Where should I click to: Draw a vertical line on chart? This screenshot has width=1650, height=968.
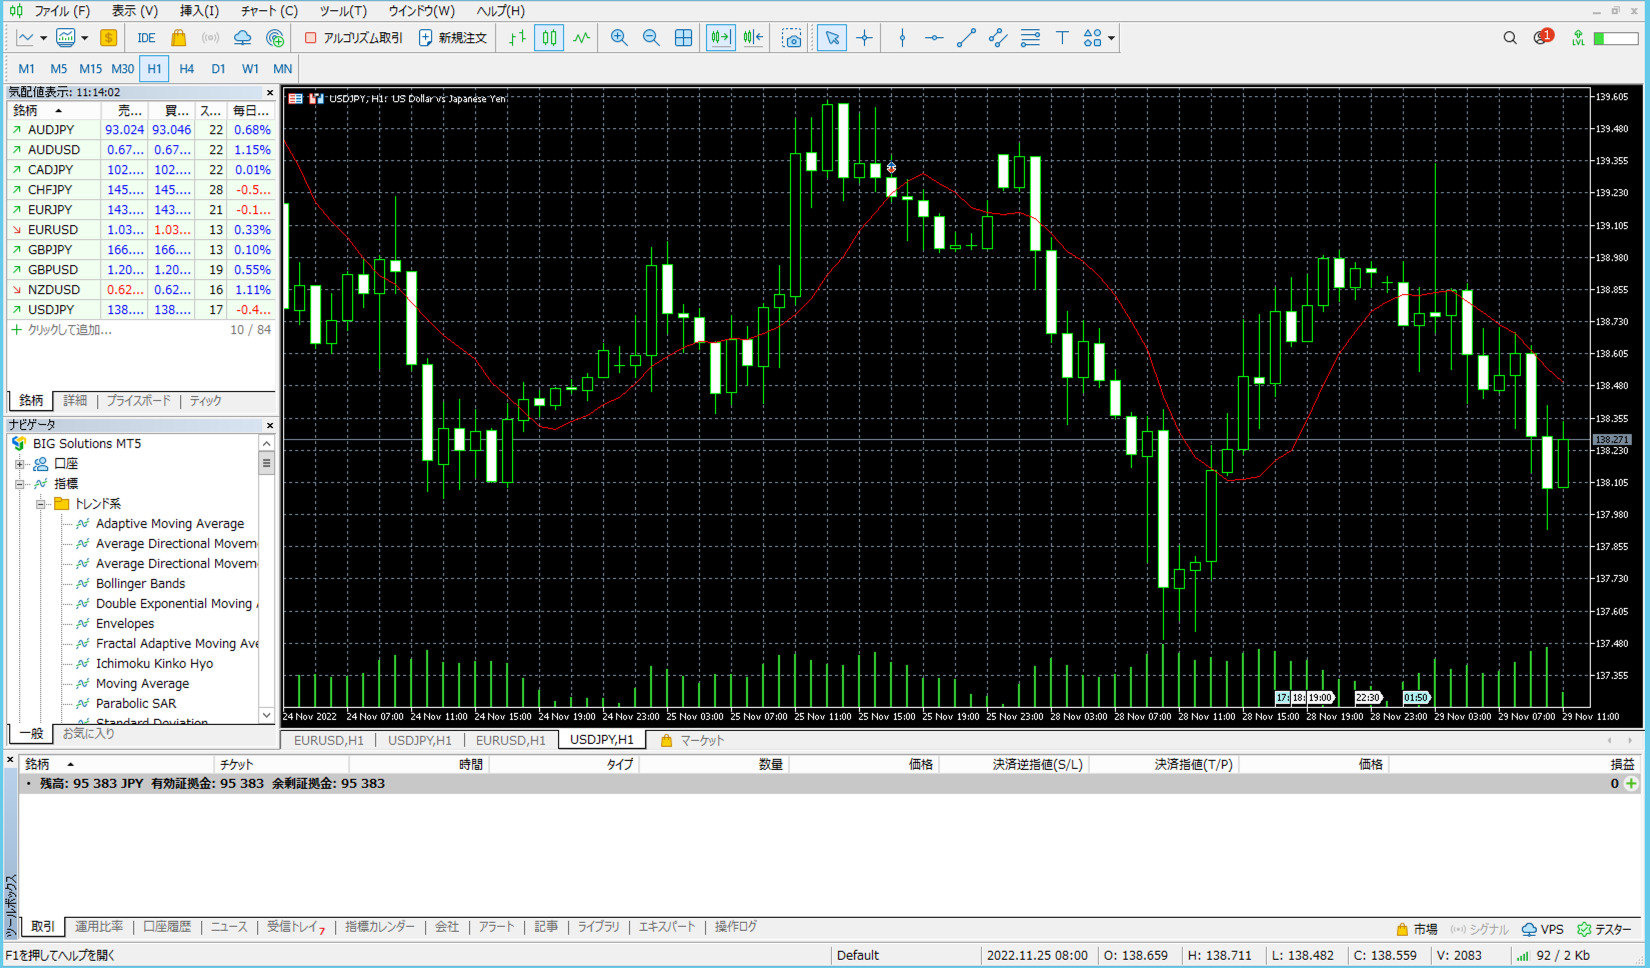pyautogui.click(x=902, y=38)
